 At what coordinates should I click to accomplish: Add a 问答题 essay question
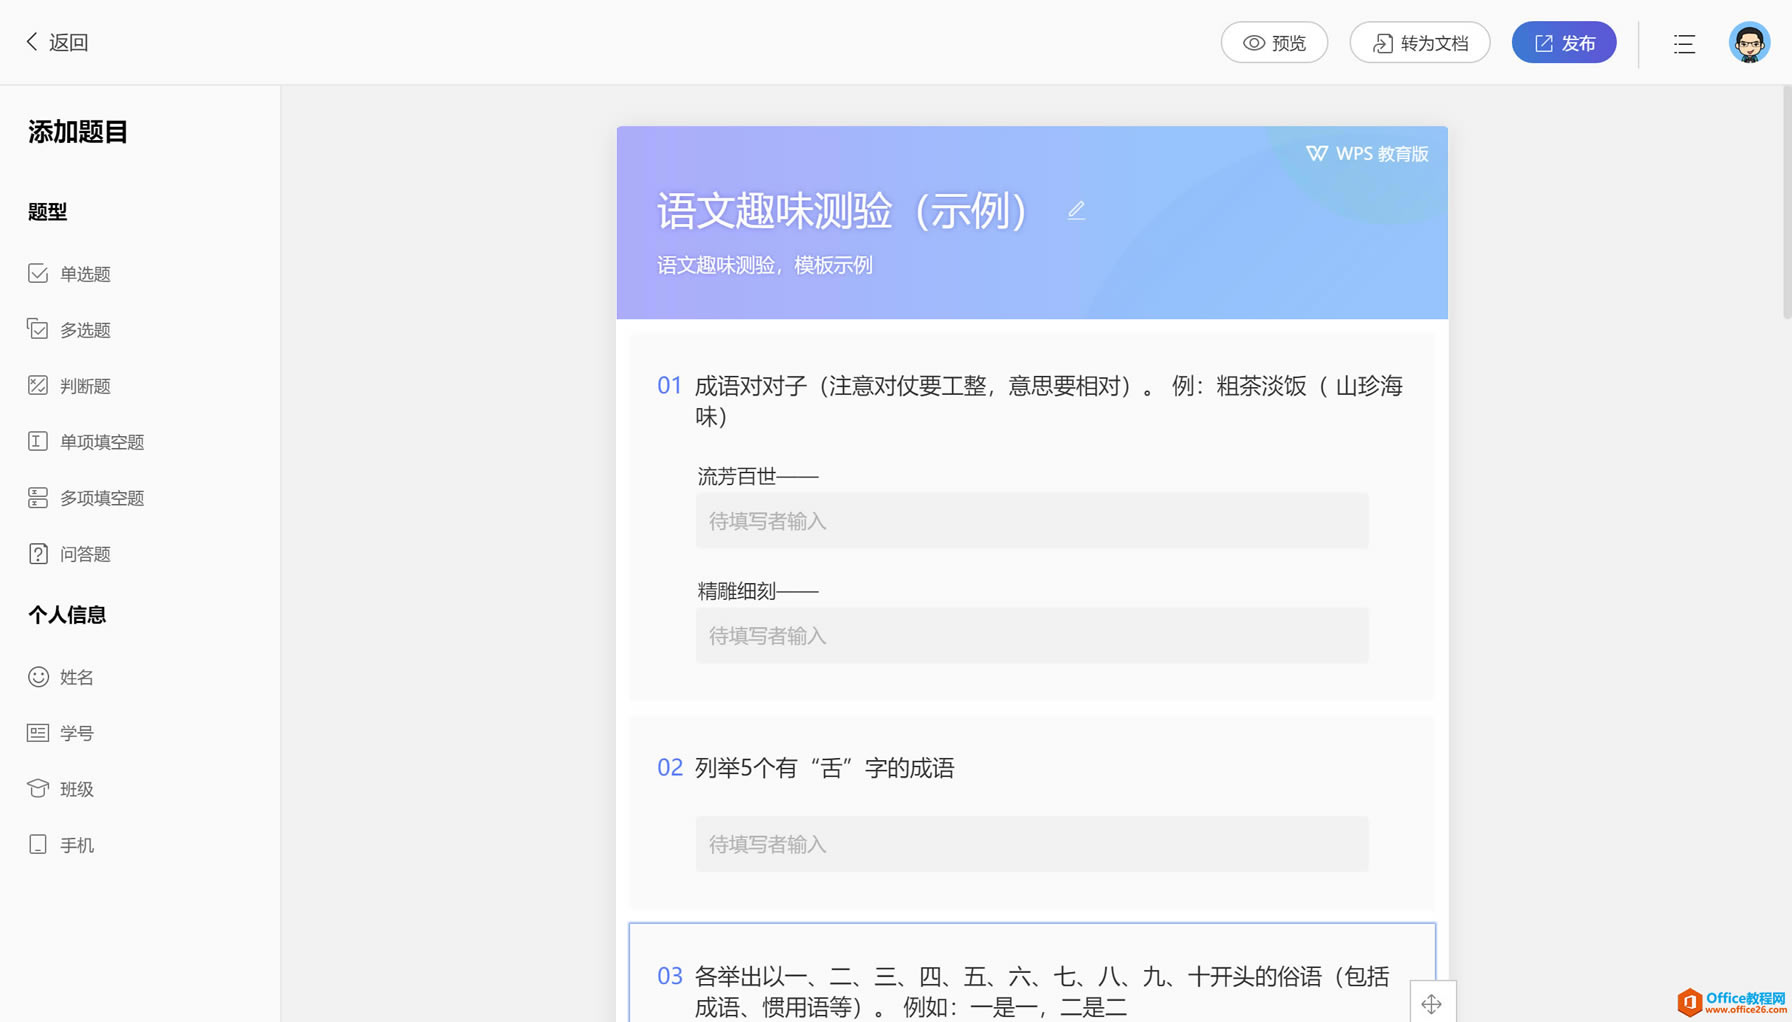[70, 554]
